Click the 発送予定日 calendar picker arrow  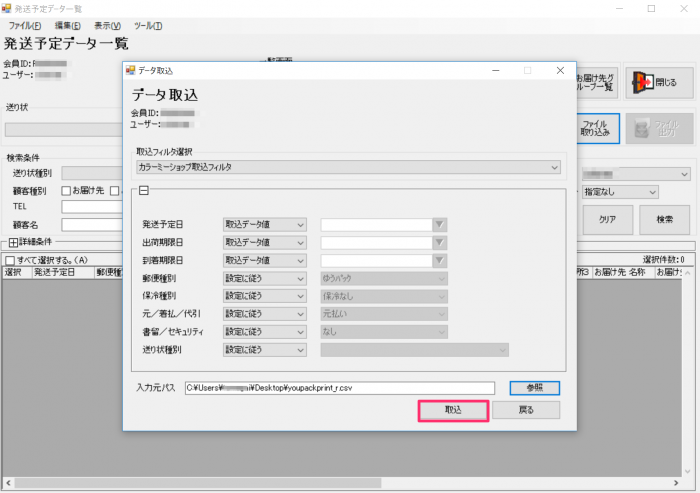coord(438,225)
